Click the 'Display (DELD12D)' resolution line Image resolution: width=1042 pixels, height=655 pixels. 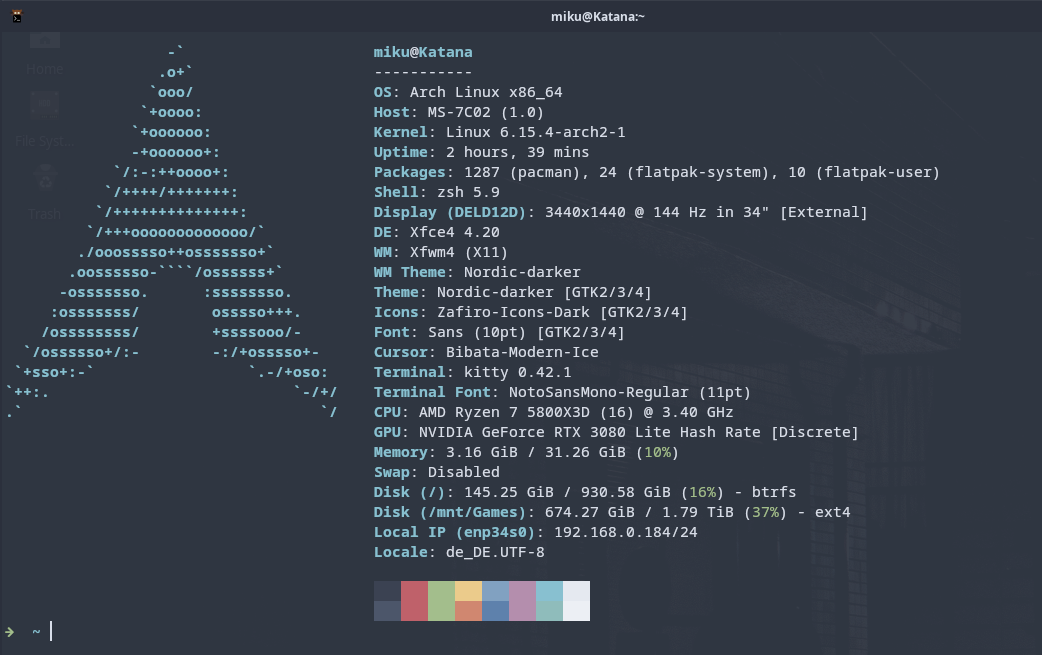pyautogui.click(x=621, y=212)
